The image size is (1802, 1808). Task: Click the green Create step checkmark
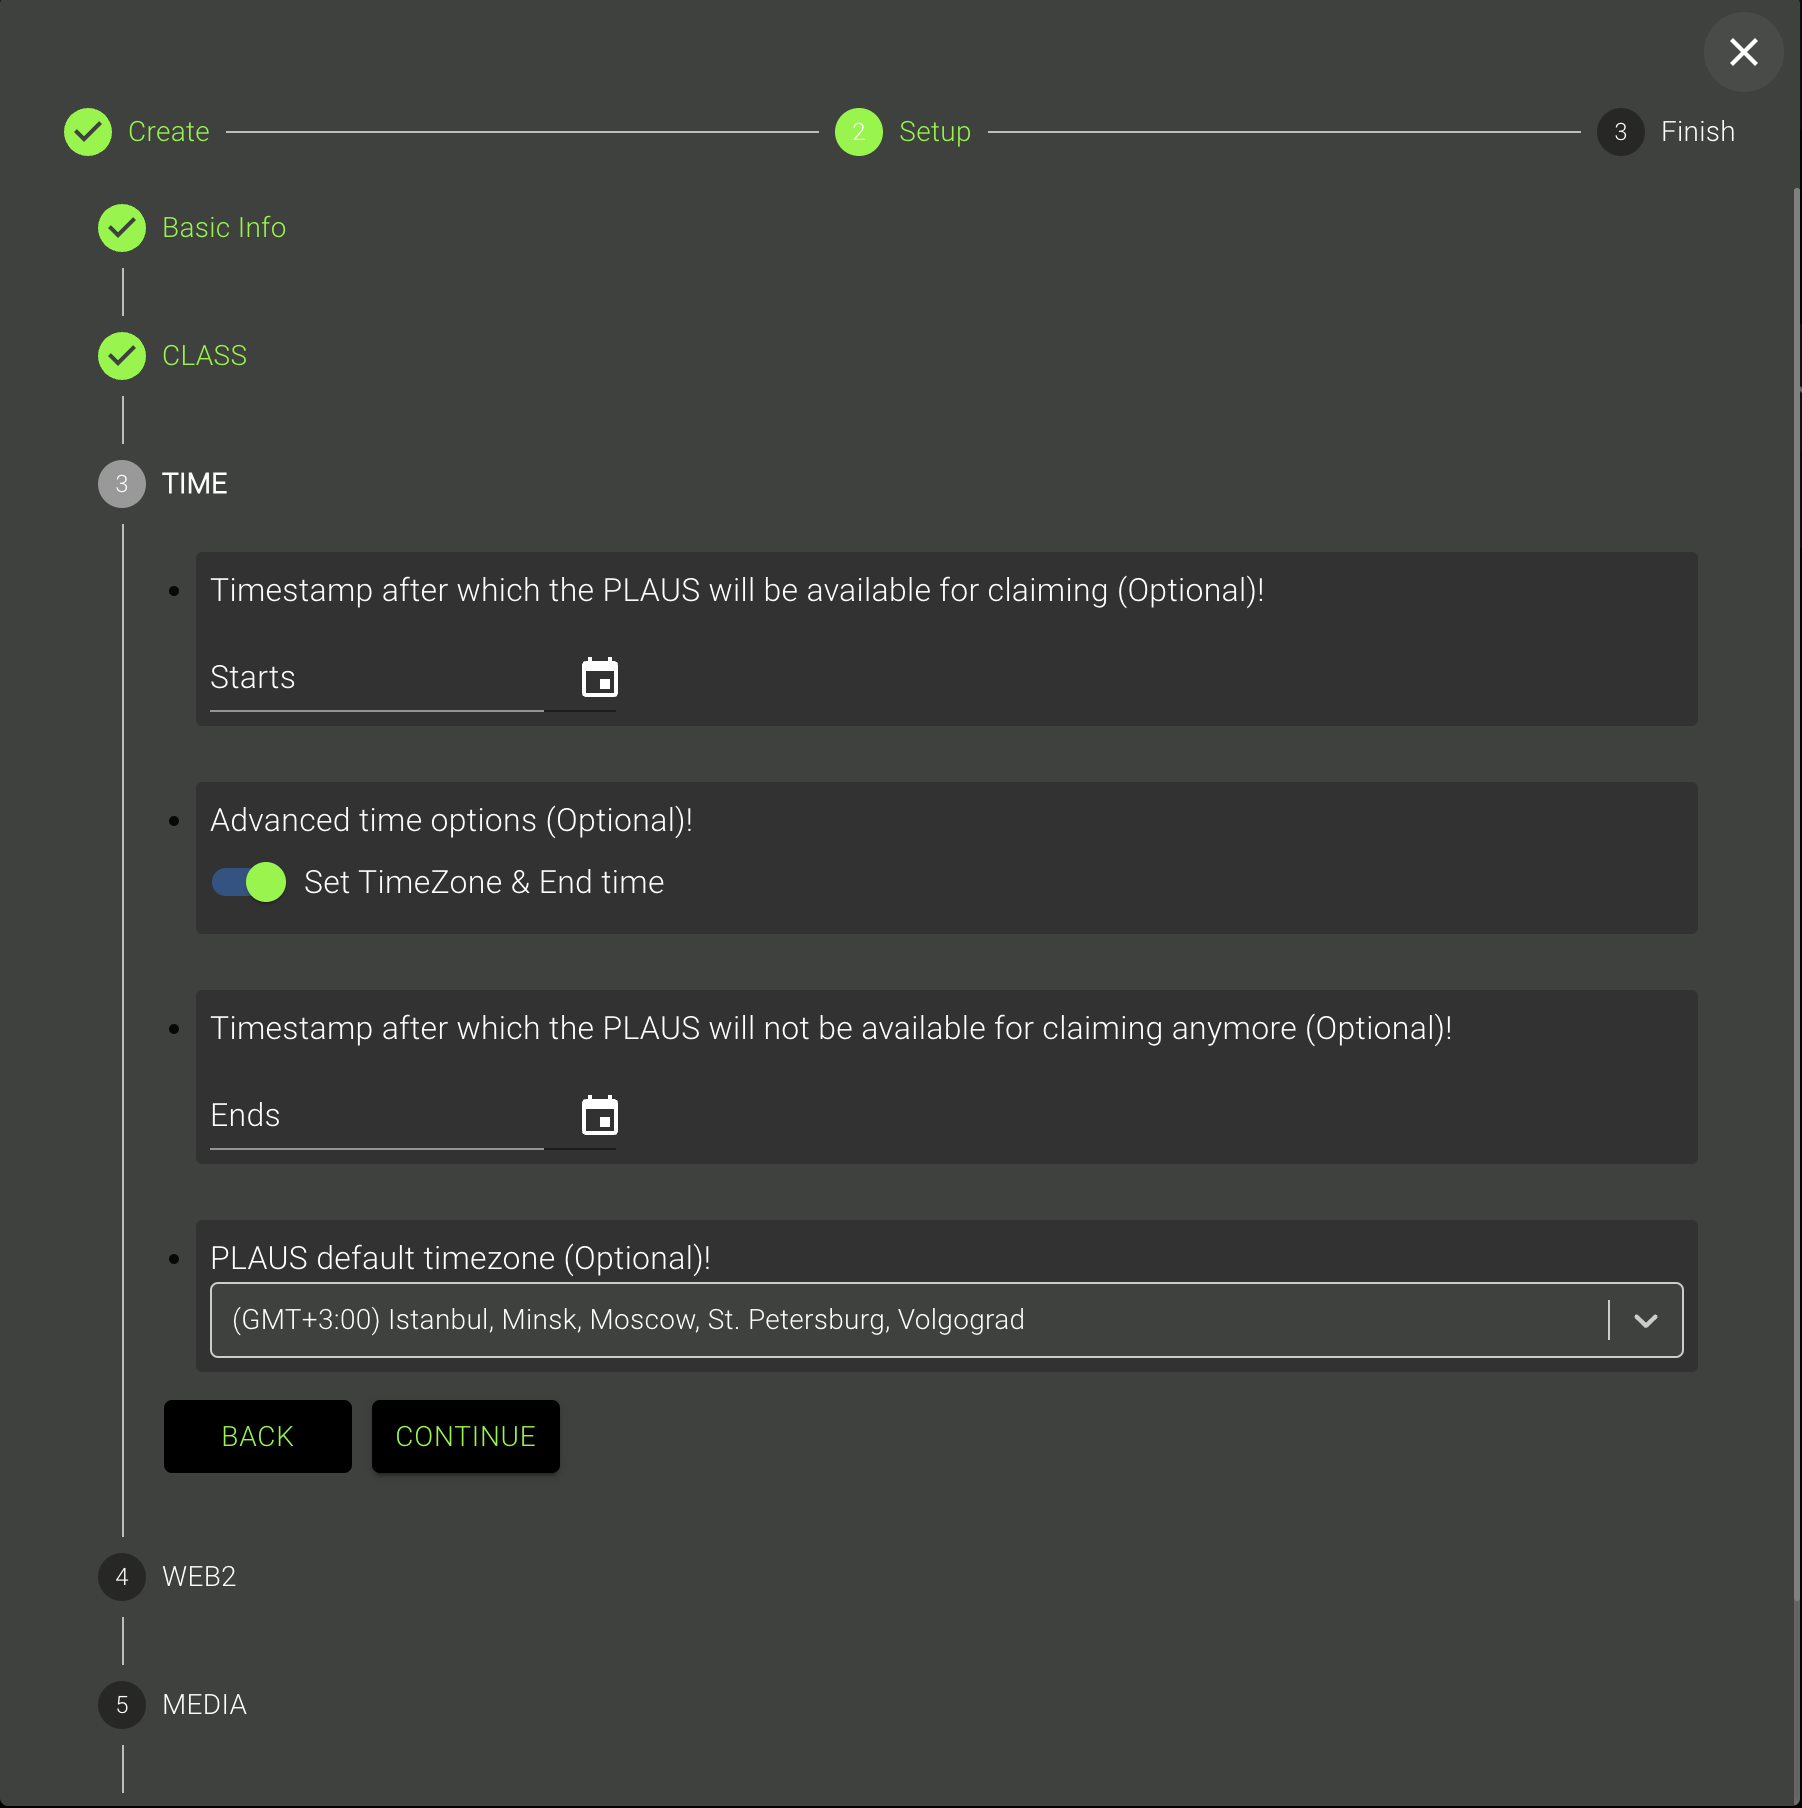[88, 132]
